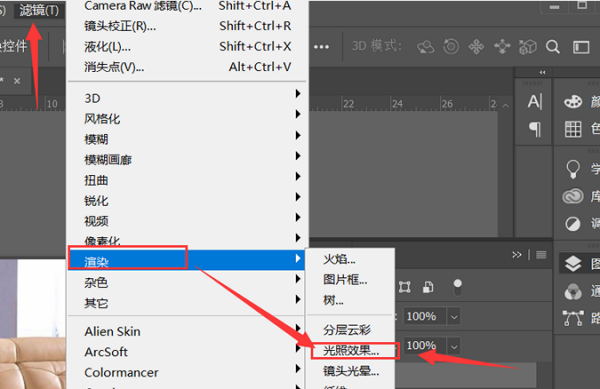600x389 pixels.
Task: Expand the 杂色 noise submenu
Action: 188,282
